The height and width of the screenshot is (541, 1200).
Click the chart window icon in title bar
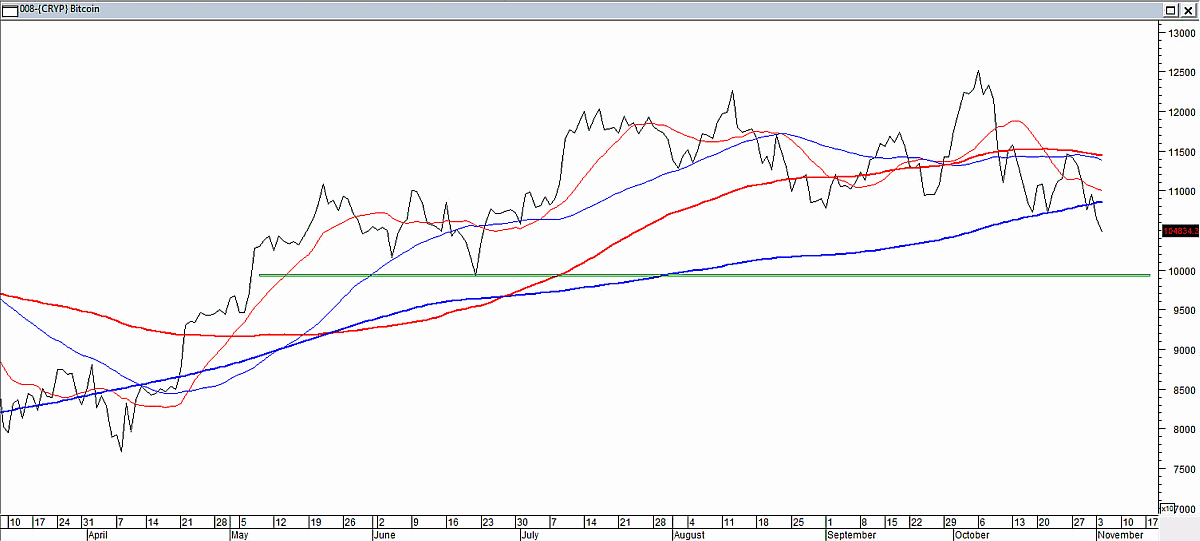click(x=8, y=9)
